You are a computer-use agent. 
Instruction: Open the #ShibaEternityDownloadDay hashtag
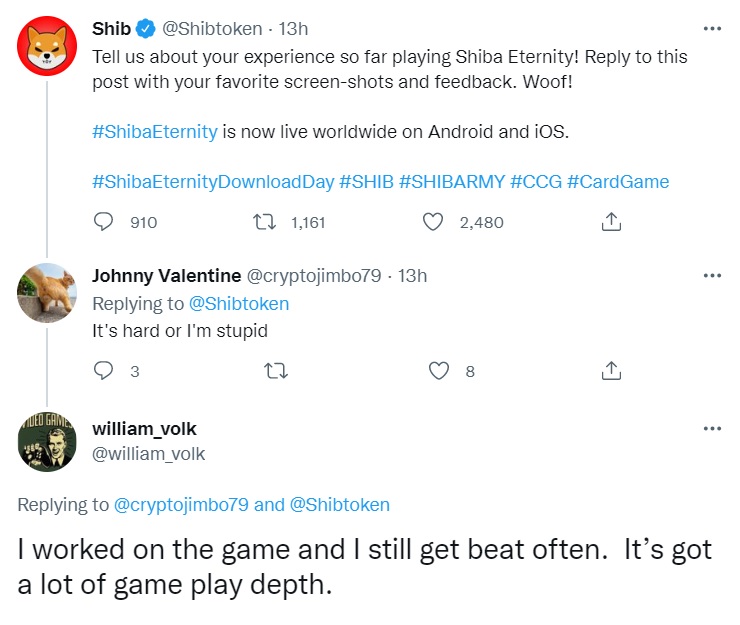pos(213,181)
